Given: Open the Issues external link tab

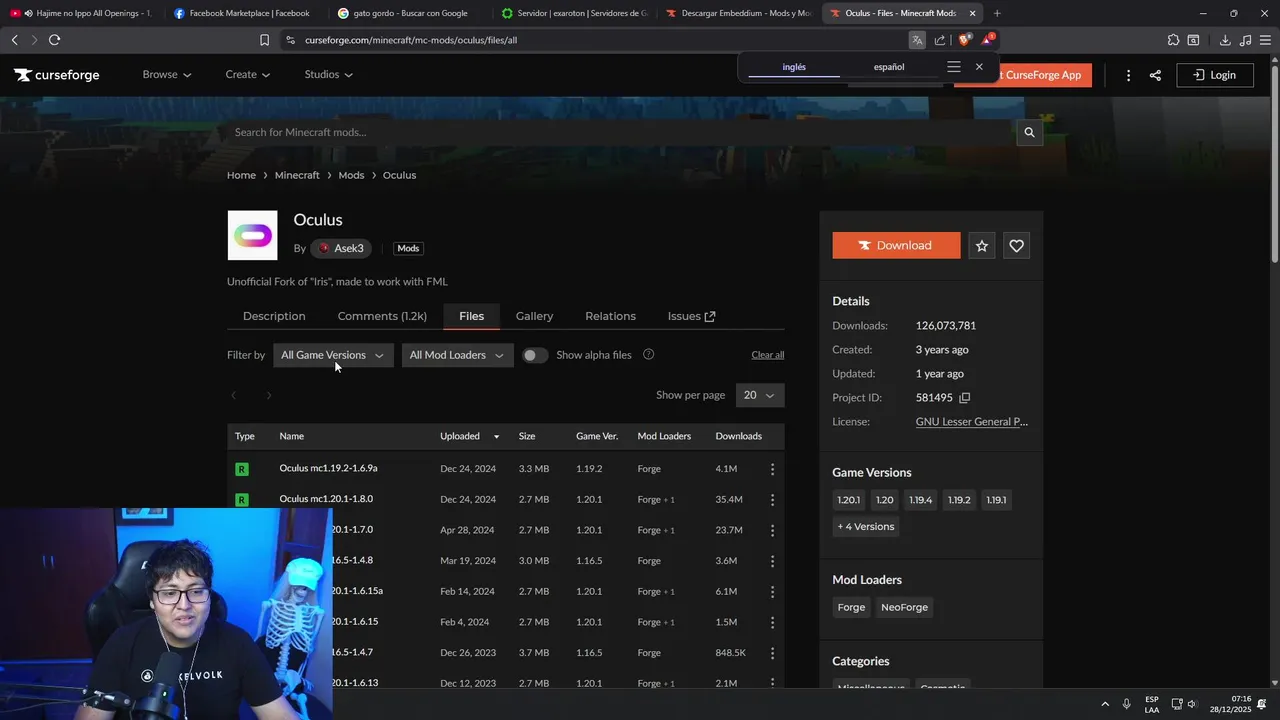Looking at the screenshot, I should 691,316.
